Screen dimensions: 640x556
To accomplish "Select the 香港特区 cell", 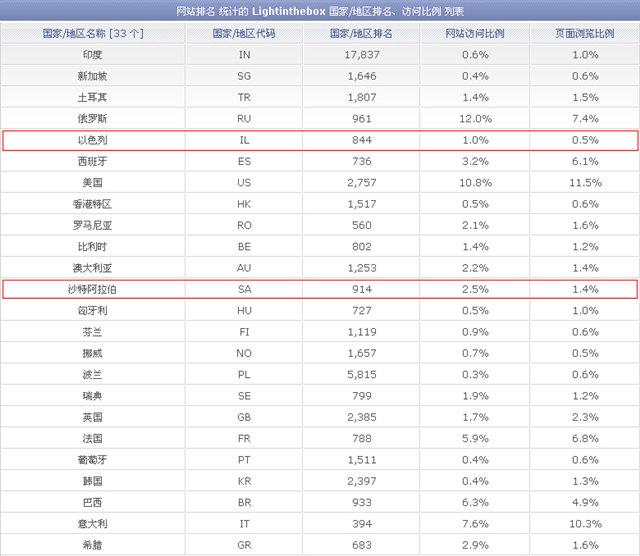I will pyautogui.click(x=92, y=204).
